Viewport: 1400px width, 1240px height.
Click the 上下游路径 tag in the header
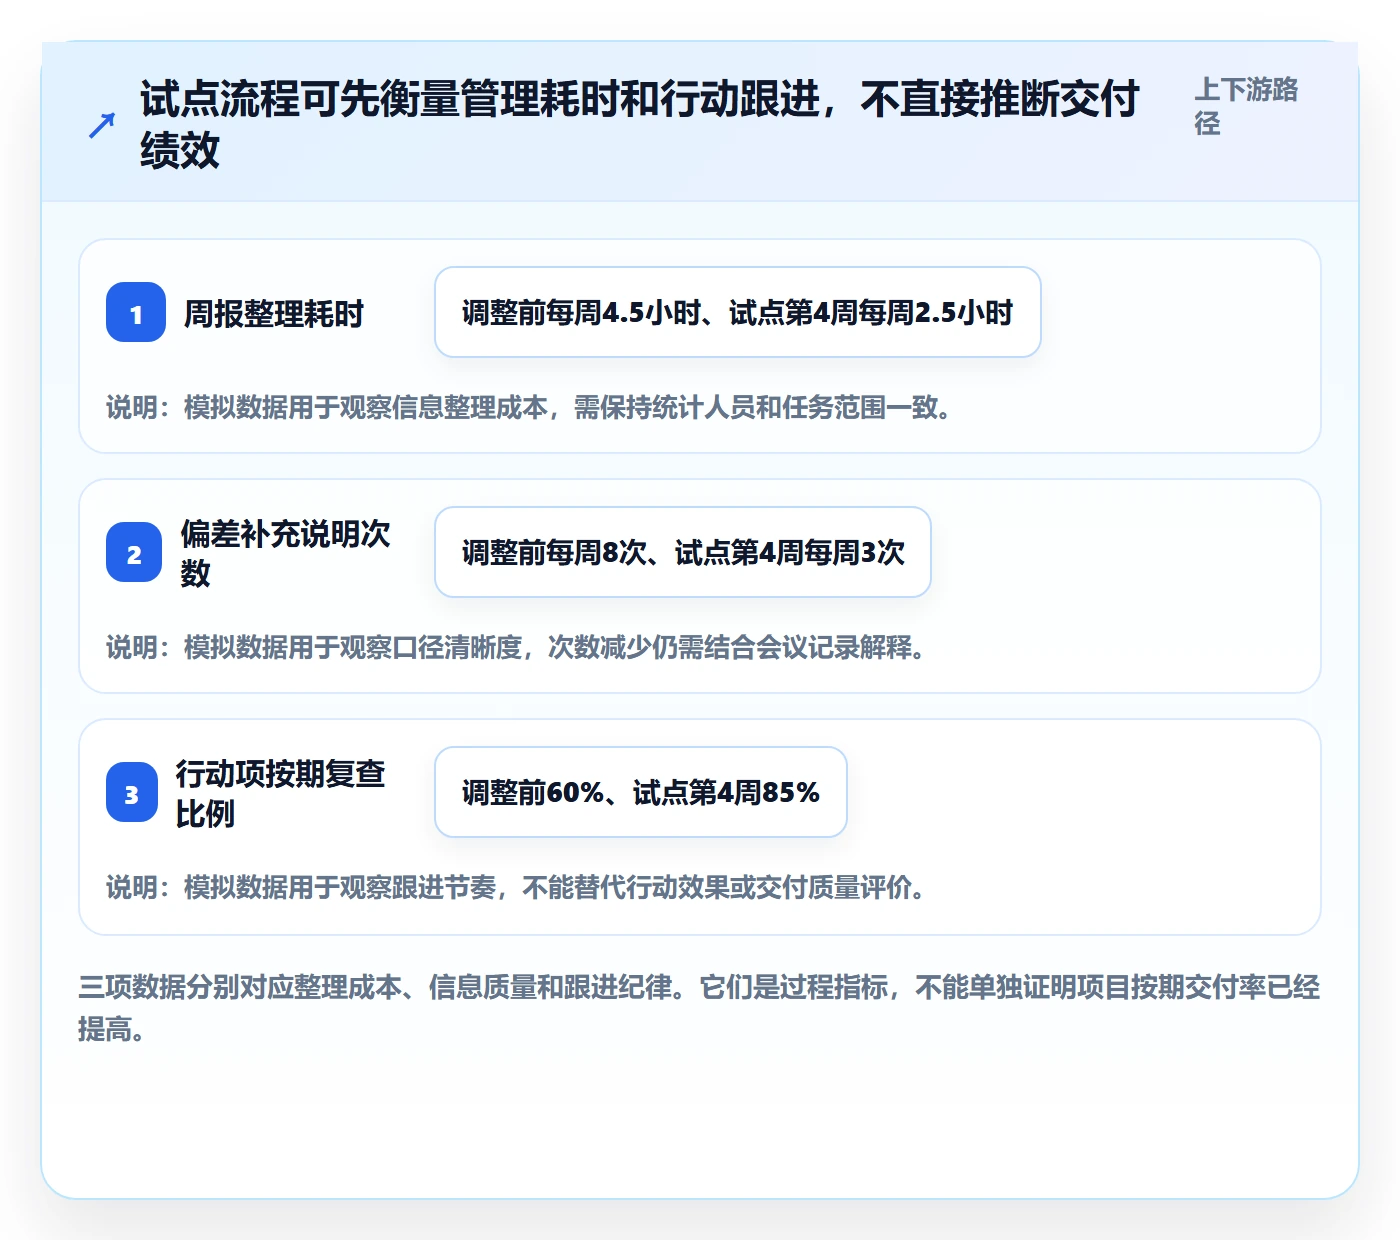1246,106
